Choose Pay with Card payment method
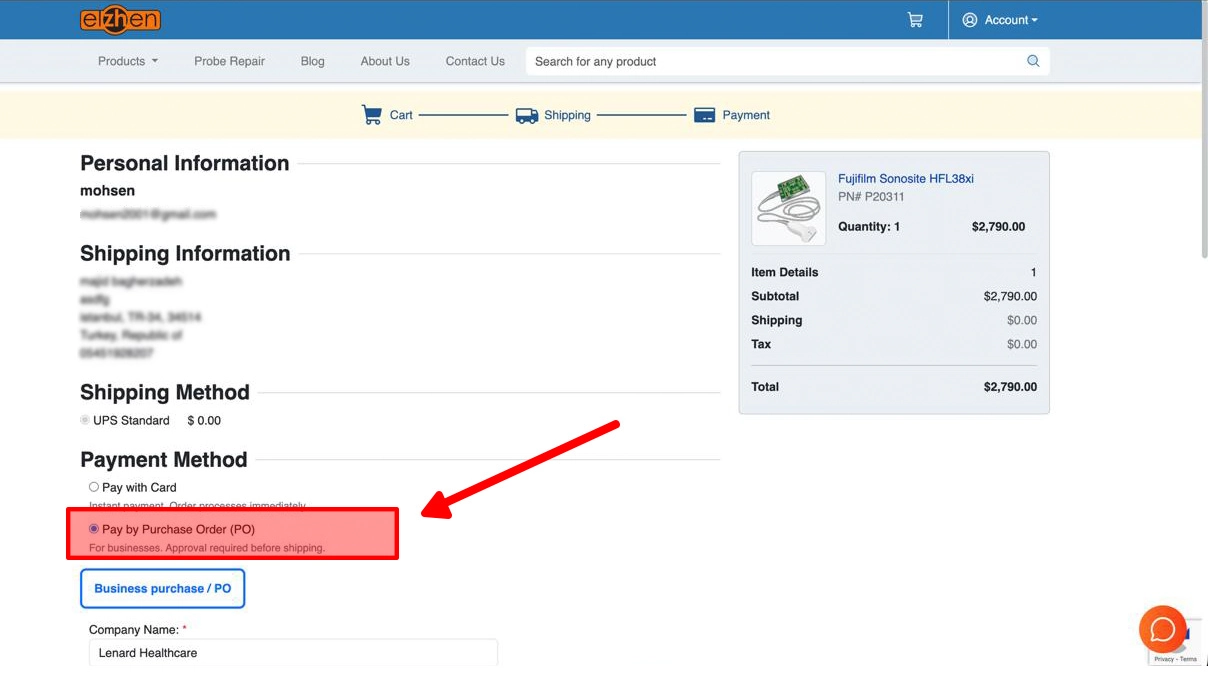The height and width of the screenshot is (680, 1208). point(93,486)
